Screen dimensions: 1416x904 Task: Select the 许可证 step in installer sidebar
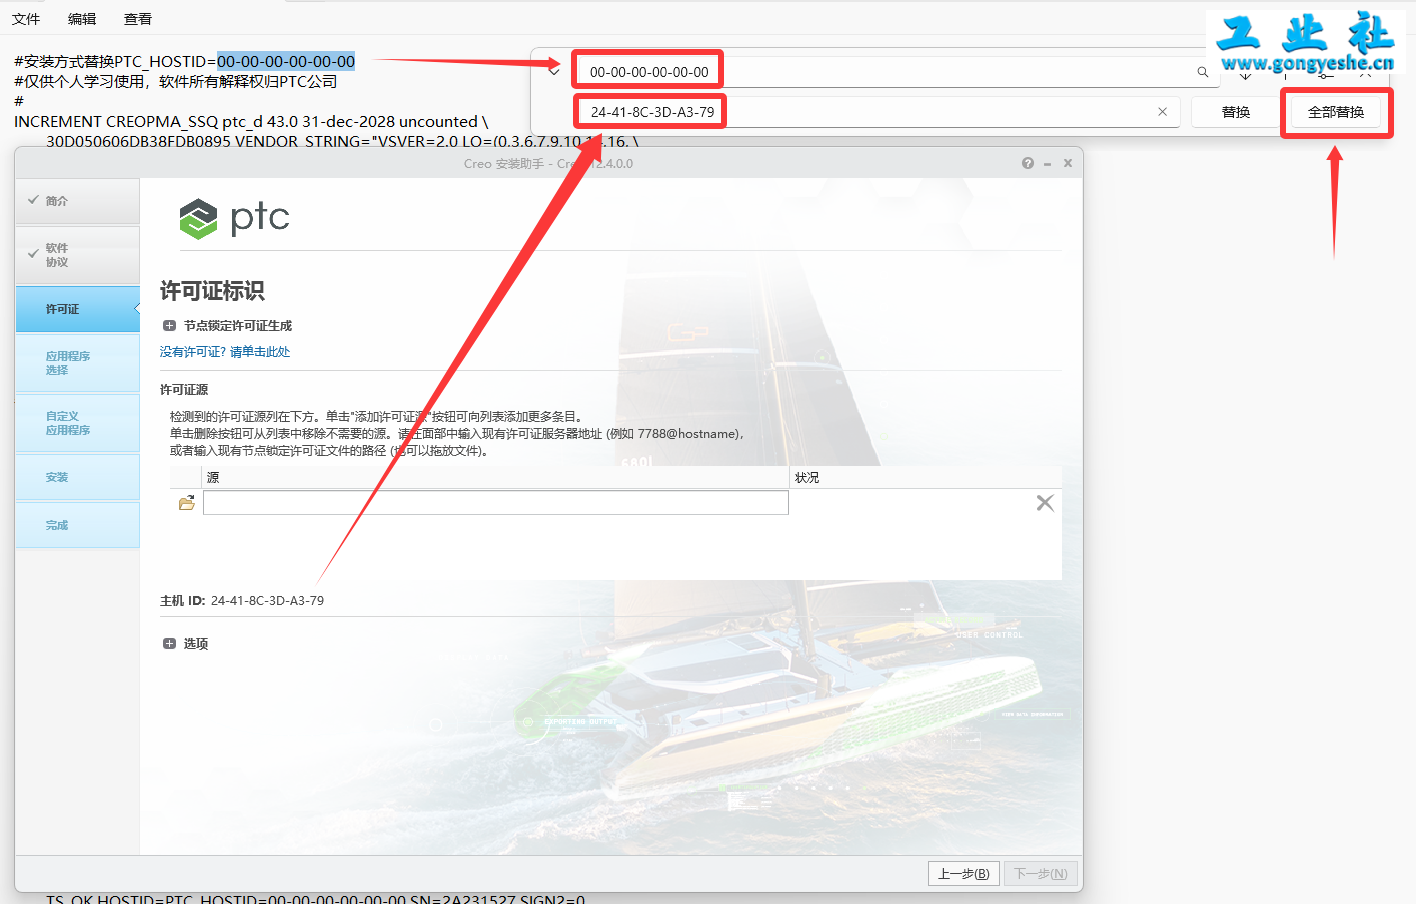coord(77,309)
